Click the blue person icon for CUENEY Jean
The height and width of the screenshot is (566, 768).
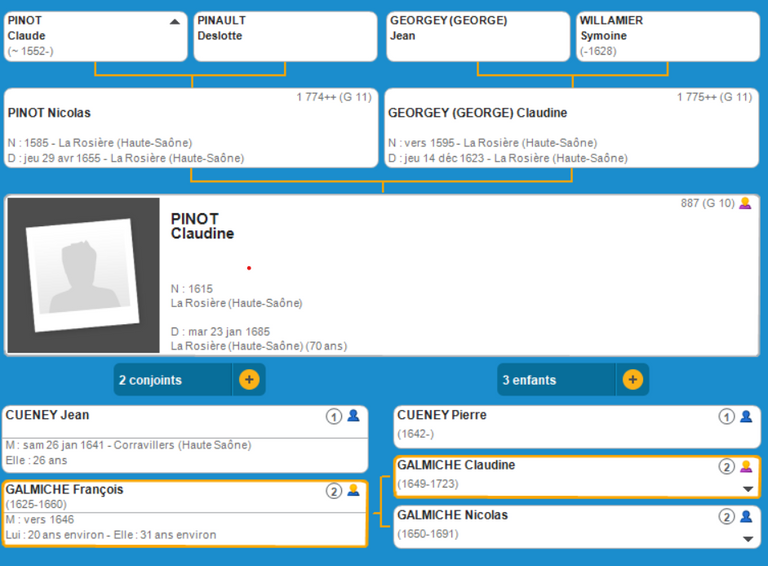pyautogui.click(x=353, y=416)
